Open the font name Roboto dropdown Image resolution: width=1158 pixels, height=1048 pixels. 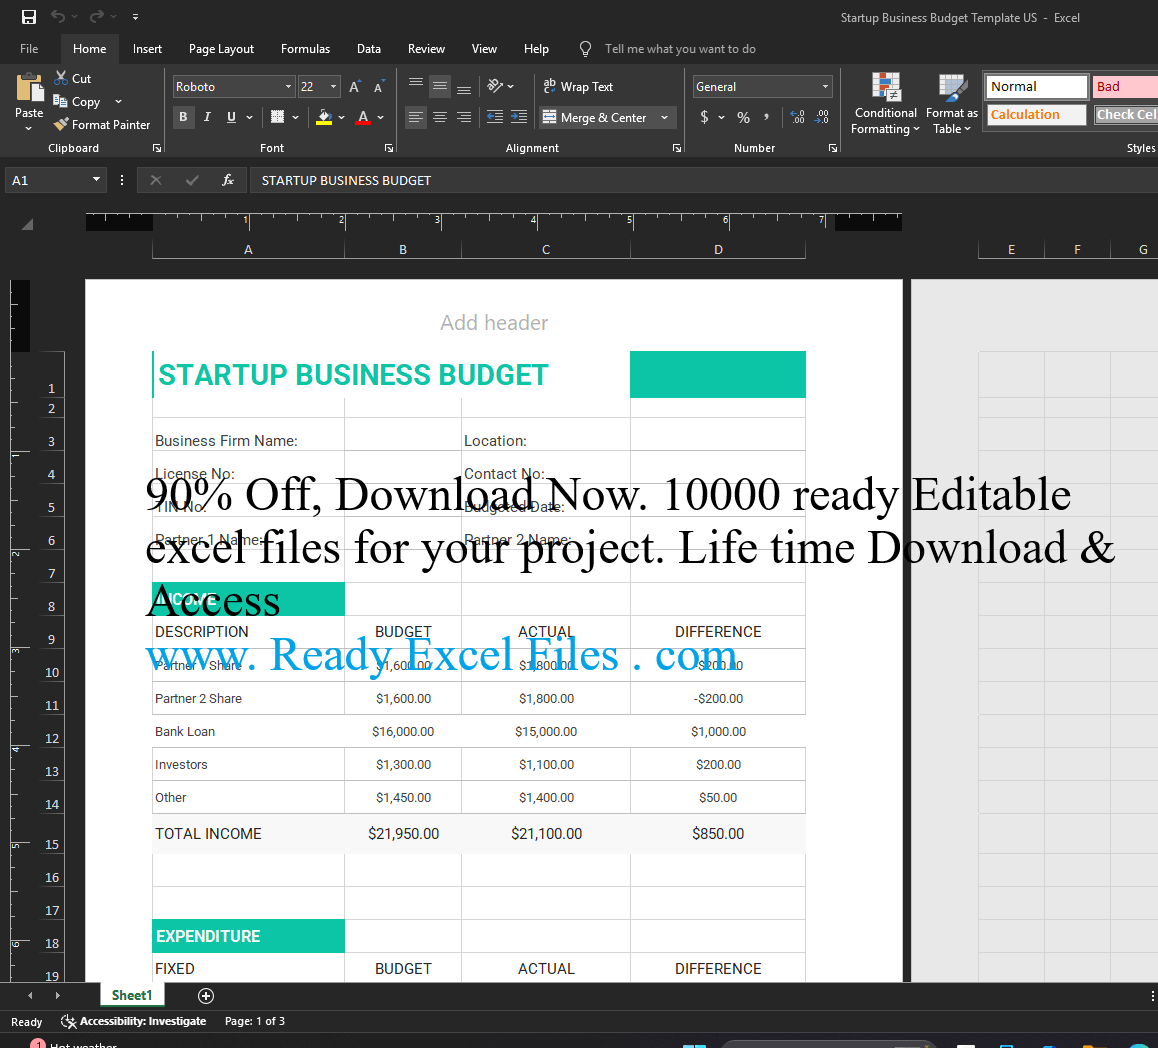click(x=288, y=86)
